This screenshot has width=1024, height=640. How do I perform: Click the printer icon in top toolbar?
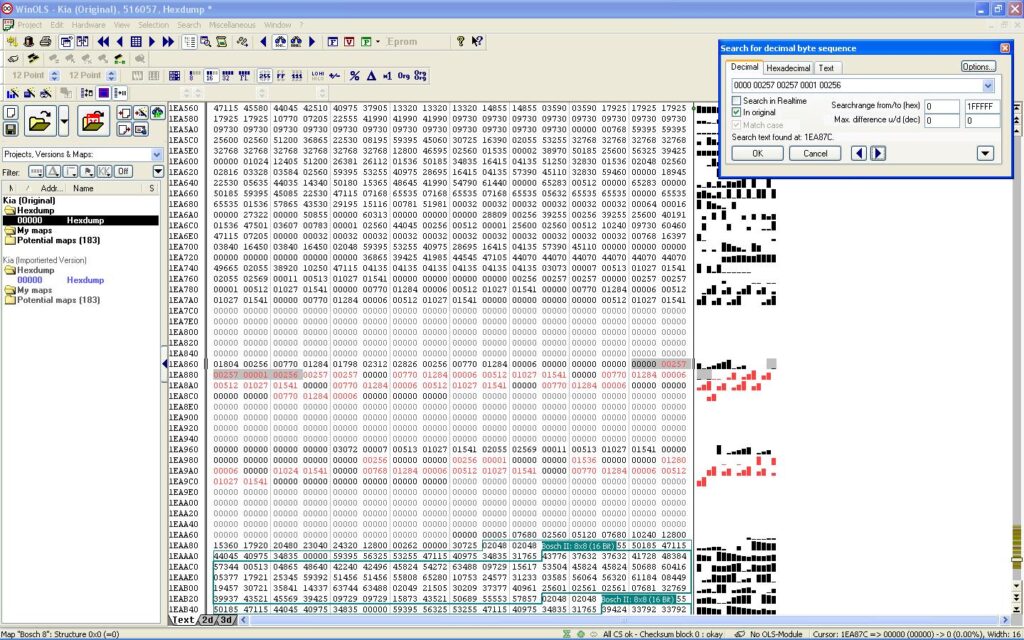[x=45, y=41]
